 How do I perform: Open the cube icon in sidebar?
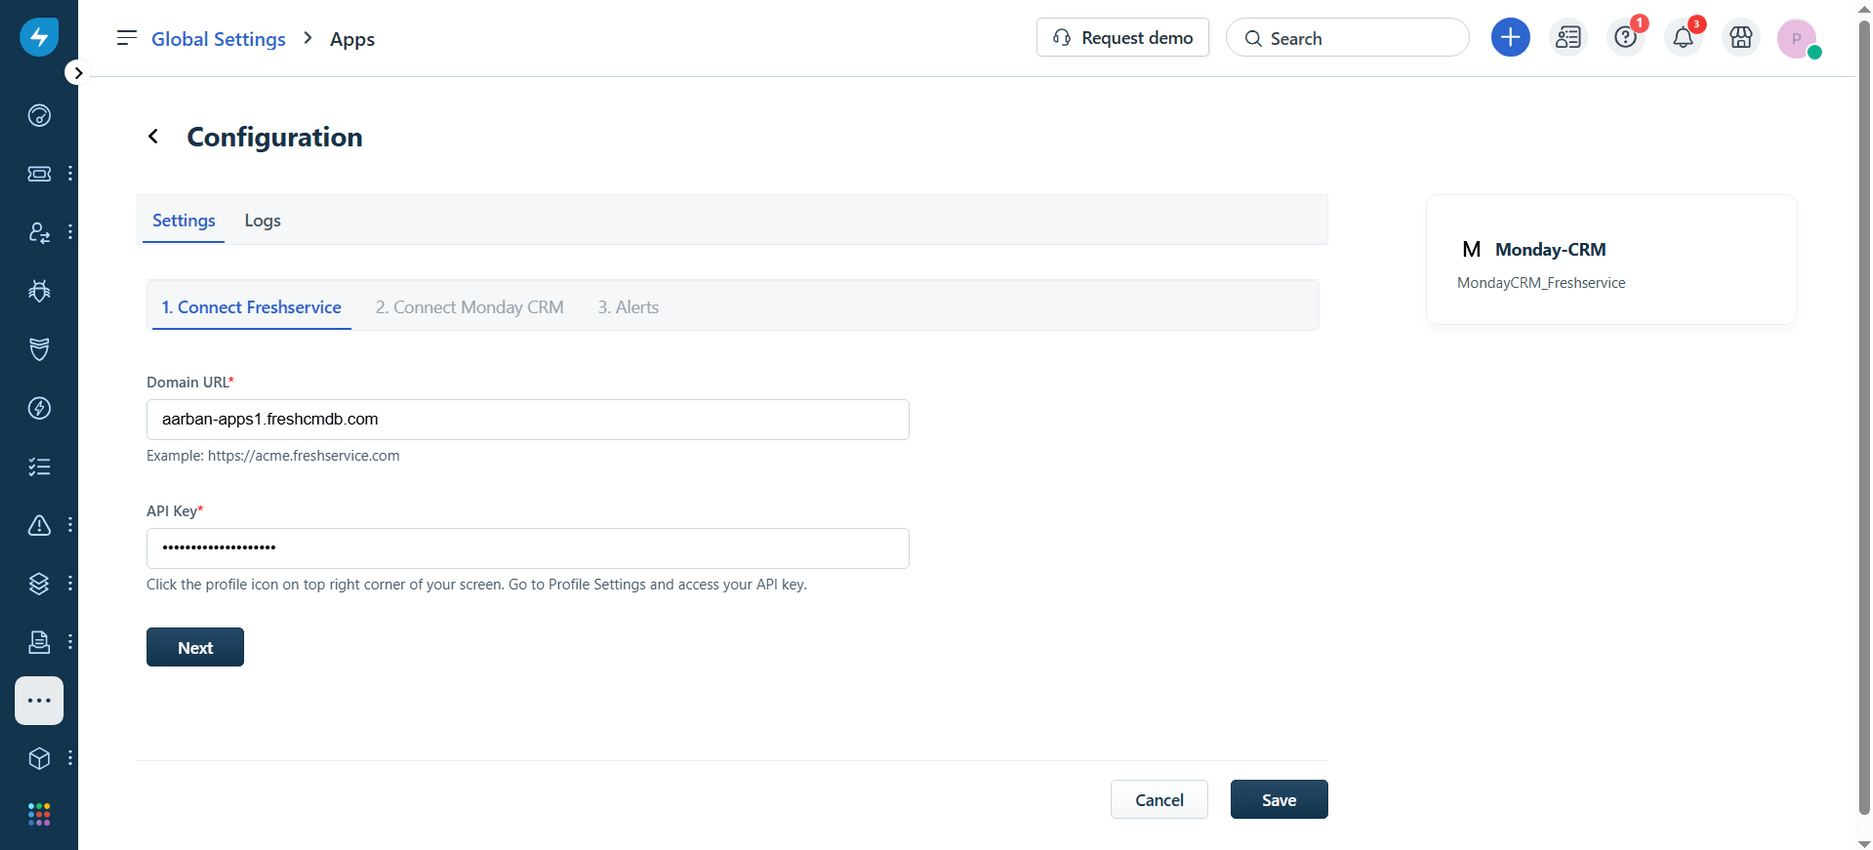pyautogui.click(x=39, y=758)
